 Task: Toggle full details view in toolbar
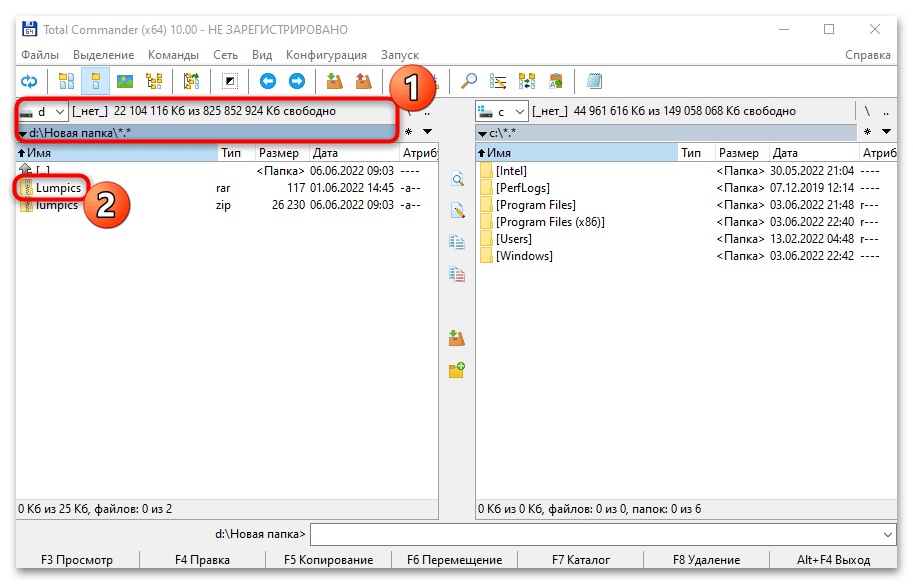(x=96, y=81)
